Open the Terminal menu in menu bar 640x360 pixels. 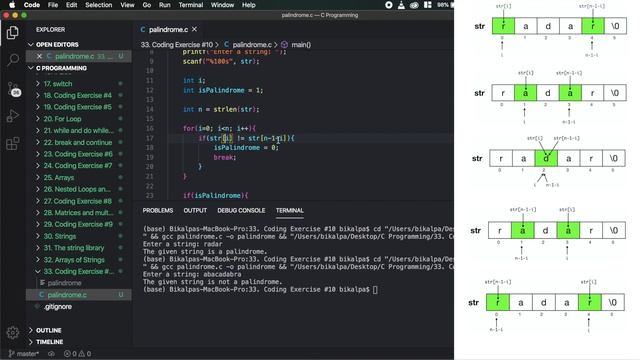191,5
